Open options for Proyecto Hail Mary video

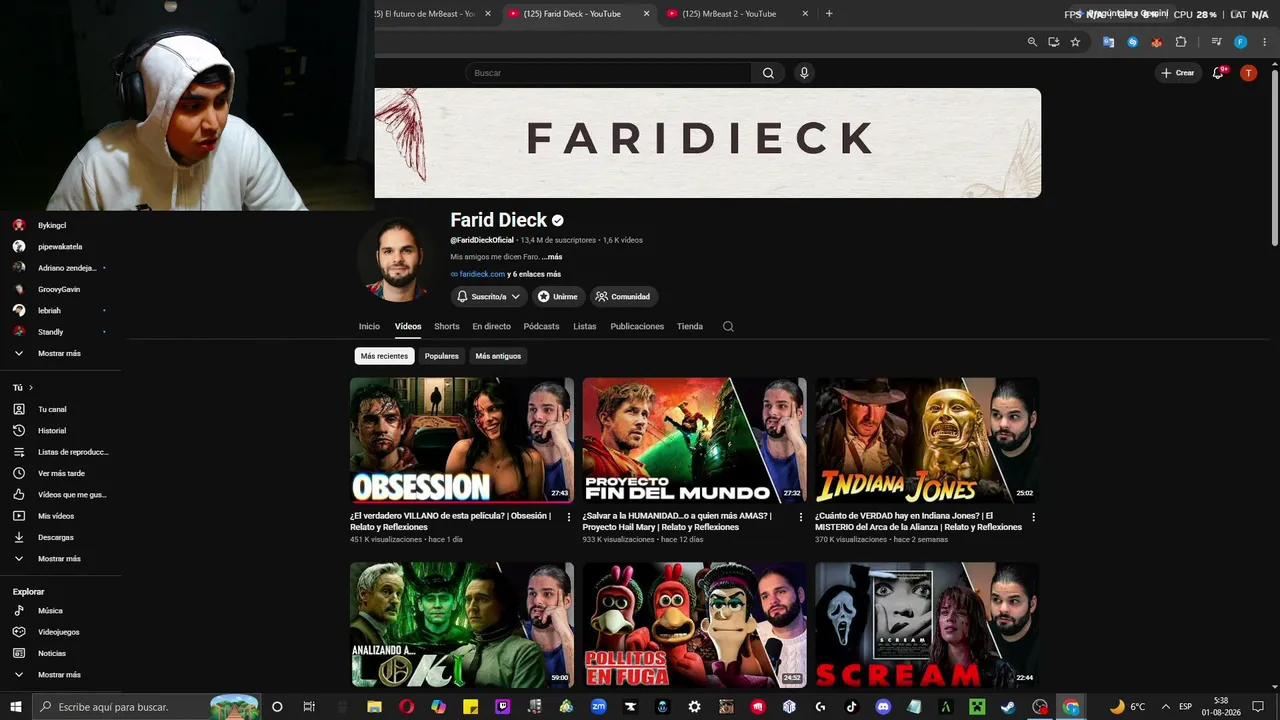[801, 517]
